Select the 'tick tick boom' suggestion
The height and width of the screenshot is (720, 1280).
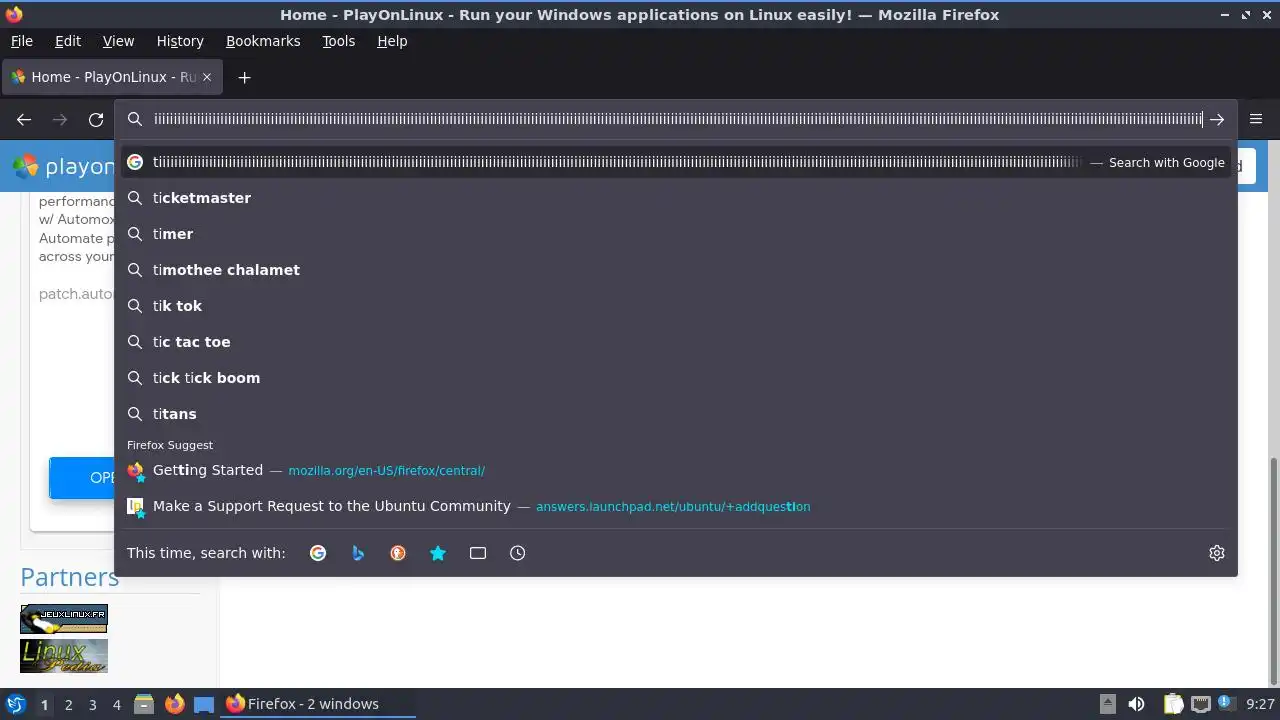point(676,378)
